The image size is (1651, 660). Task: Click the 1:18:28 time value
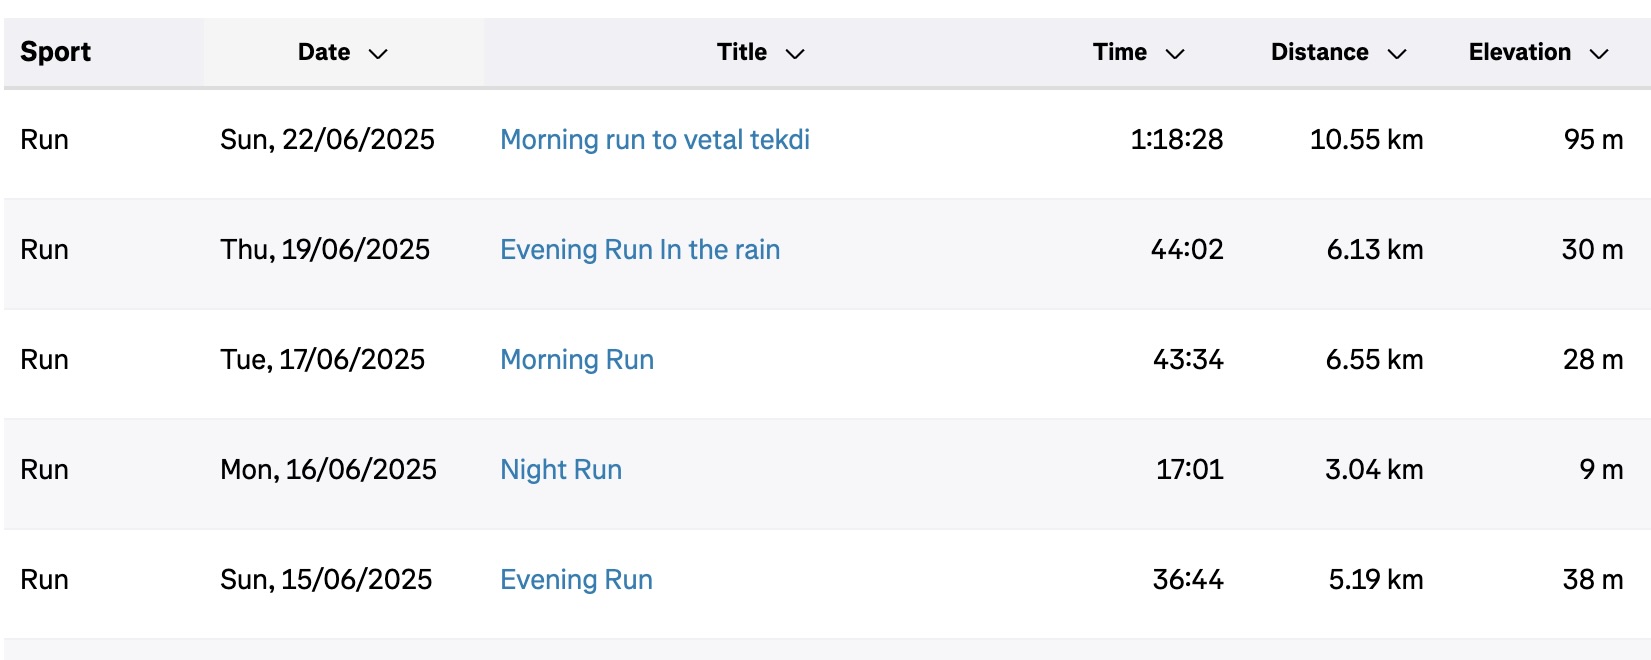click(x=1177, y=140)
